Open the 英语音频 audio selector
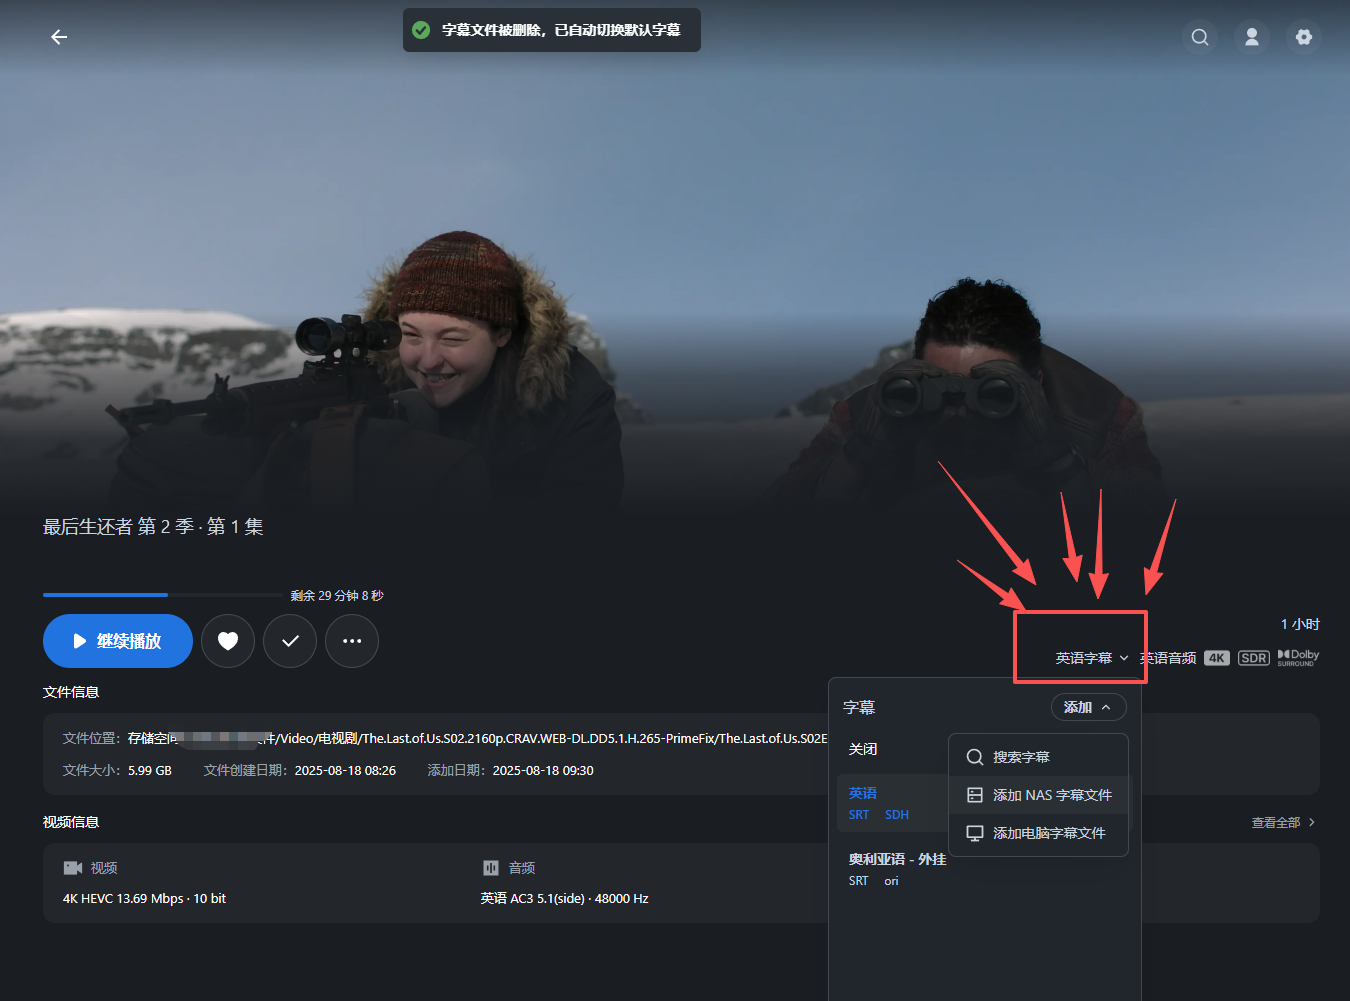The width and height of the screenshot is (1350, 1001). point(1168,658)
